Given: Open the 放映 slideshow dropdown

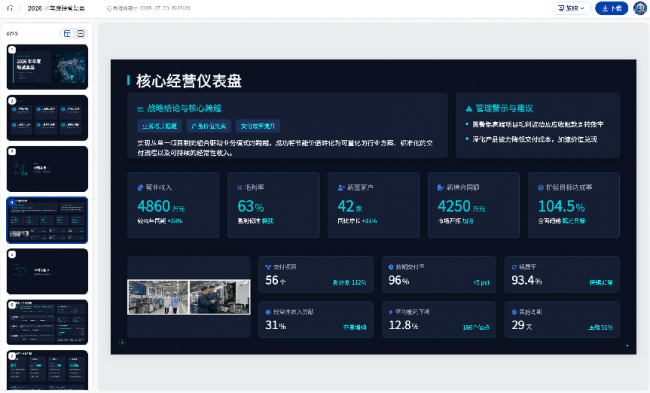Looking at the screenshot, I should point(571,8).
